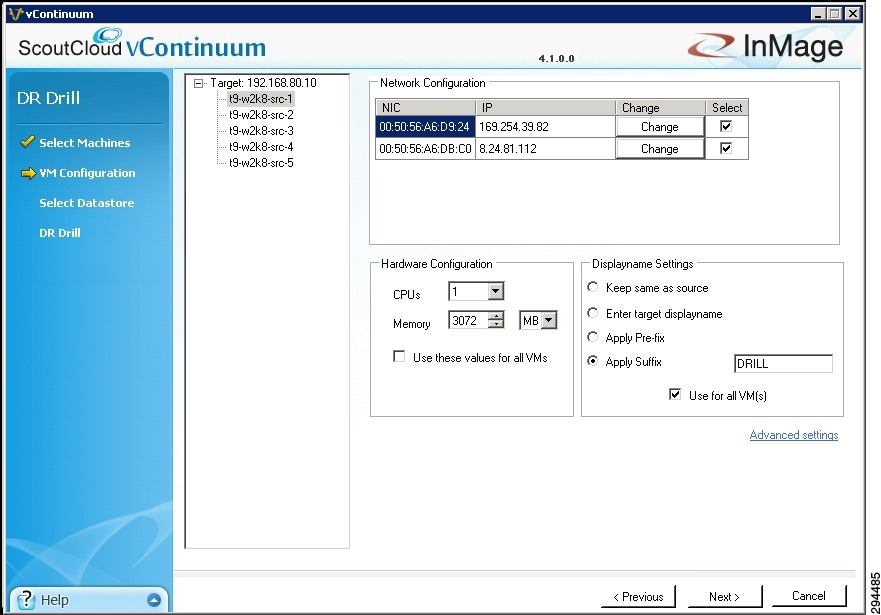Viewport: 881px width, 615px height.
Task: Click IP cell 169.254.39.82
Action: click(545, 127)
